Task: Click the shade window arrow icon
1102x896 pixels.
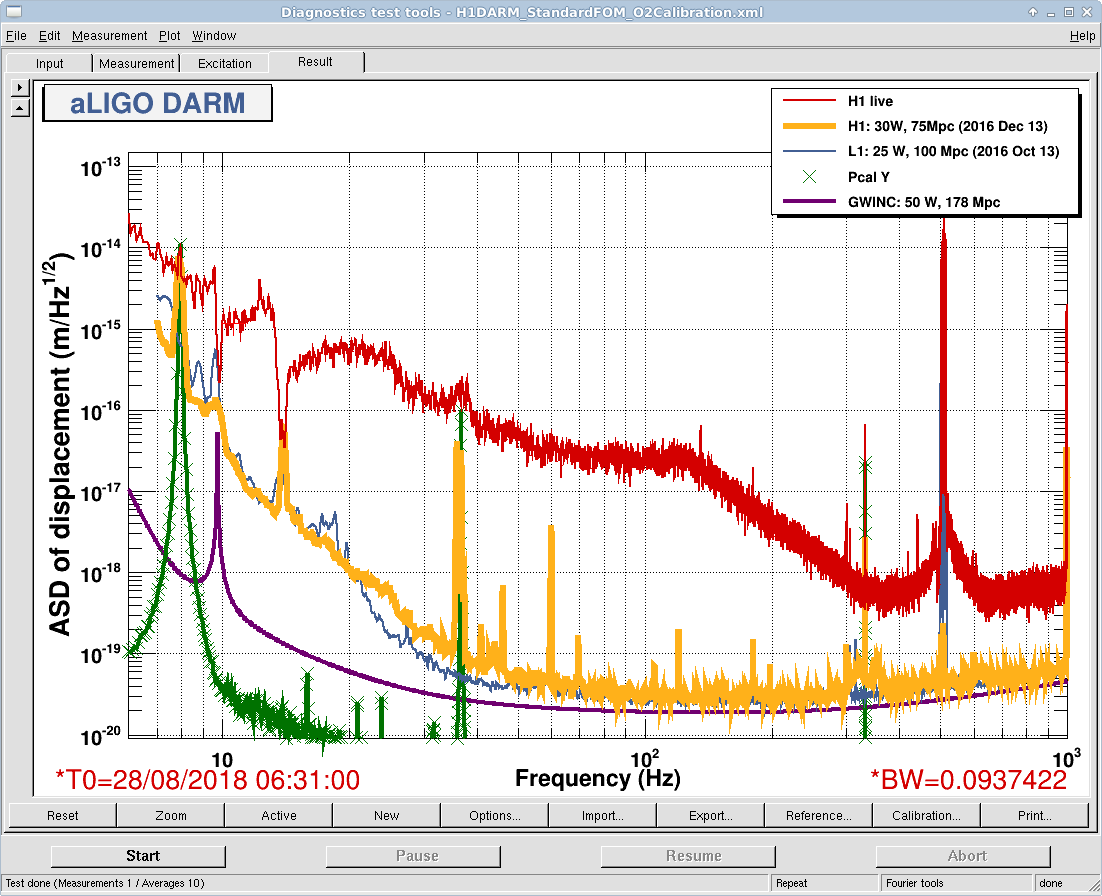Action: [x=1032, y=12]
